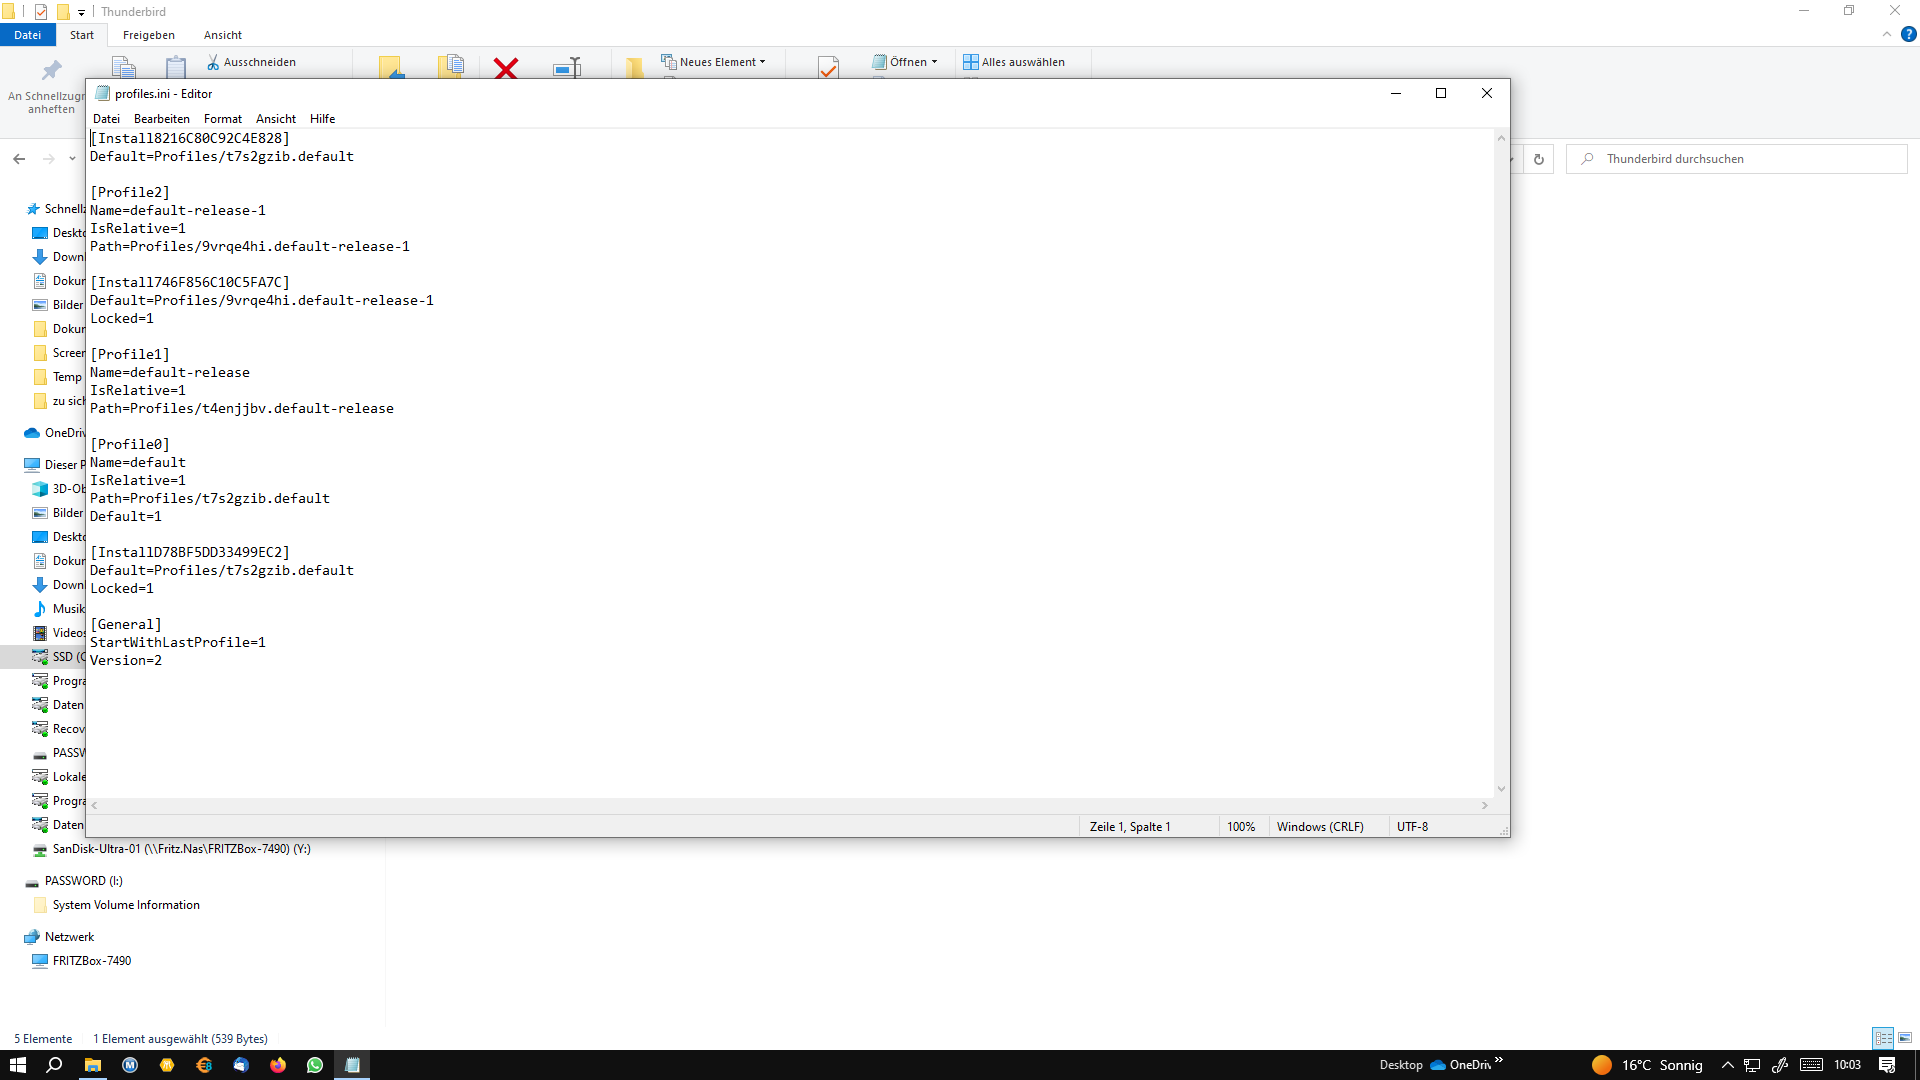Click the Ausschneiden scissors button

pos(251,62)
